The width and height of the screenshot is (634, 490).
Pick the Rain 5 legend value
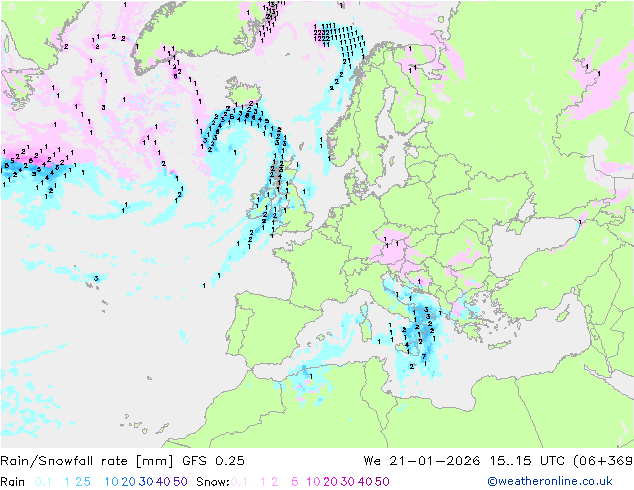click(87, 482)
